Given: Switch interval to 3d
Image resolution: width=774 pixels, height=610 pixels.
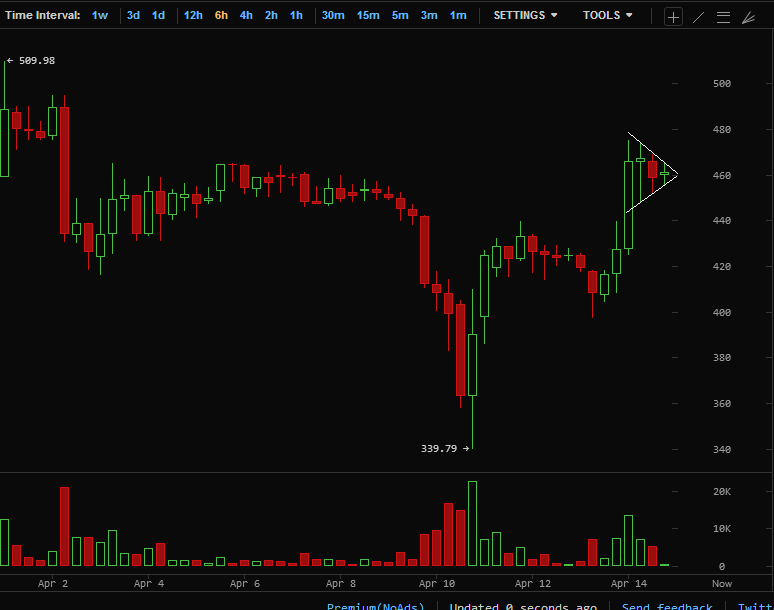Looking at the screenshot, I should click(133, 15).
